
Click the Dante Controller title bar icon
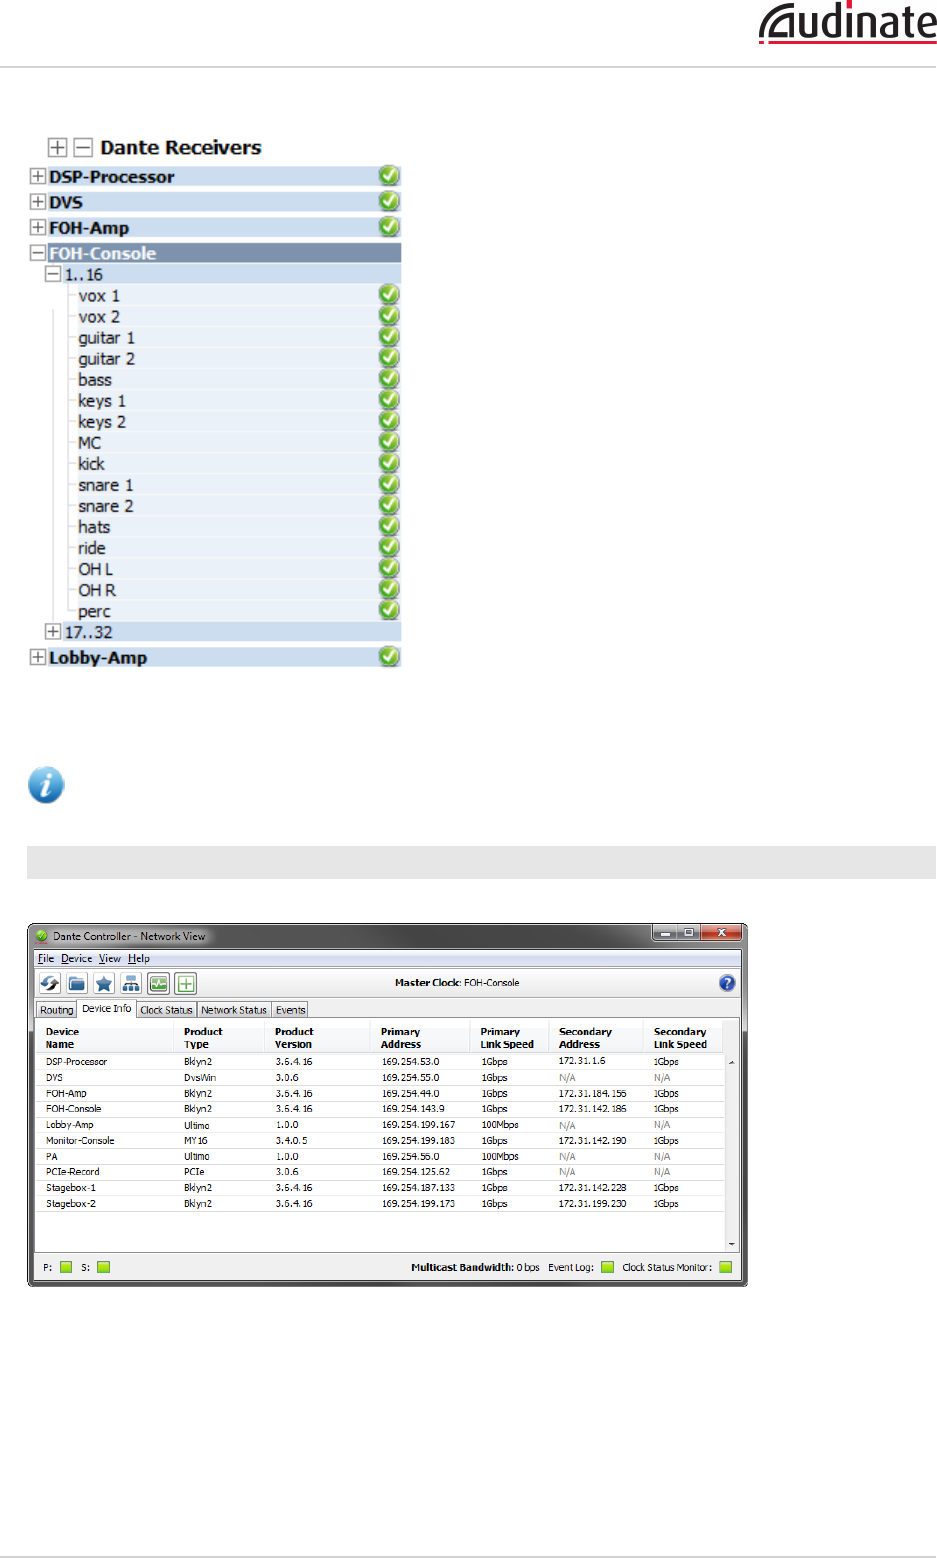42,936
